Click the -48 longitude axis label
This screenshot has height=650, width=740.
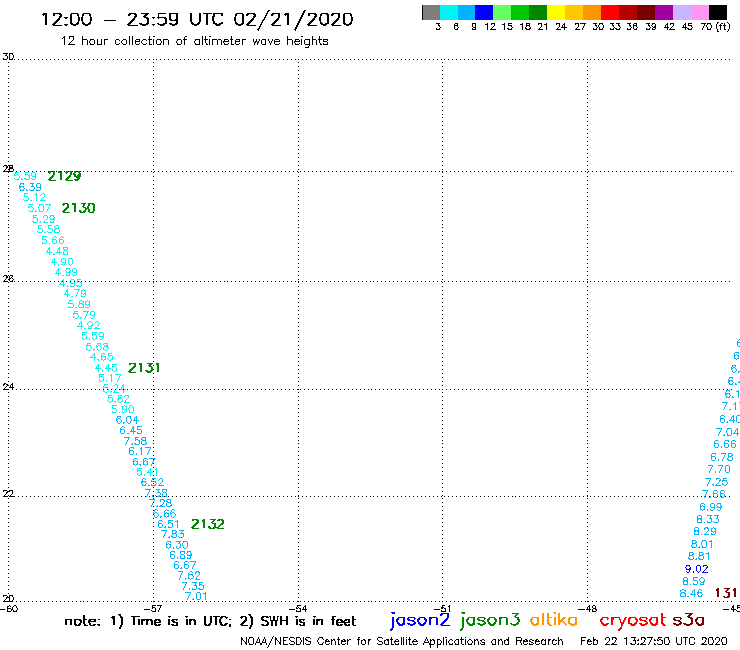pos(588,608)
